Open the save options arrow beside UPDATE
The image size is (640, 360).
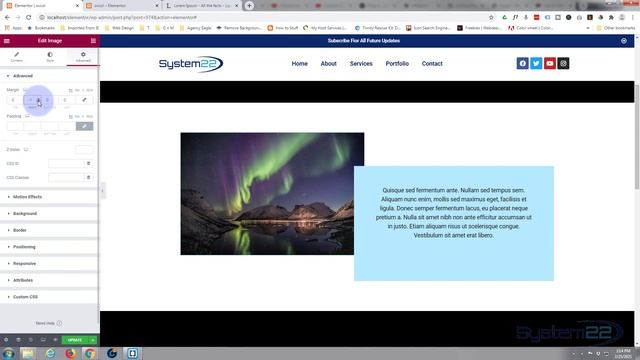coord(93,340)
